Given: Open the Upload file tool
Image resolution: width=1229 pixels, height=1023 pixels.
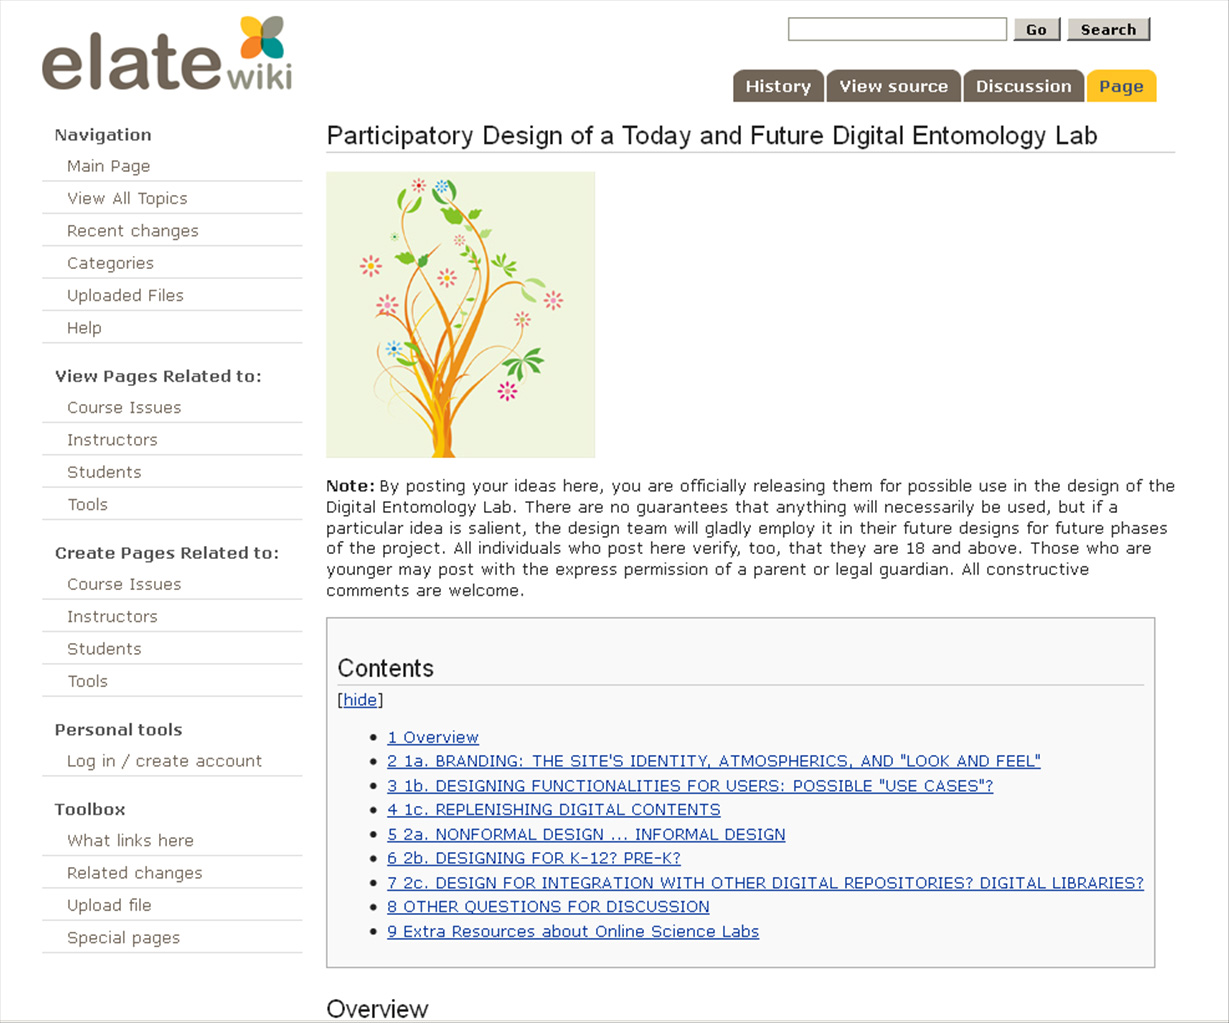Looking at the screenshot, I should [x=110, y=905].
